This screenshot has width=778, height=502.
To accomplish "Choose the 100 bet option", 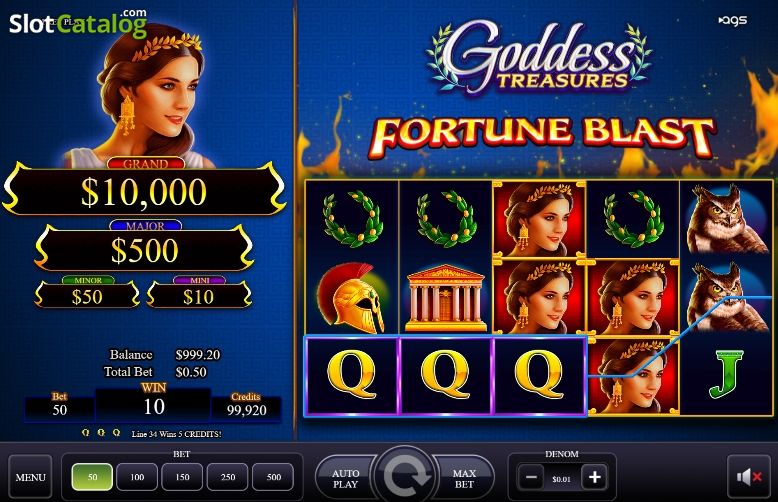I will pyautogui.click(x=137, y=477).
